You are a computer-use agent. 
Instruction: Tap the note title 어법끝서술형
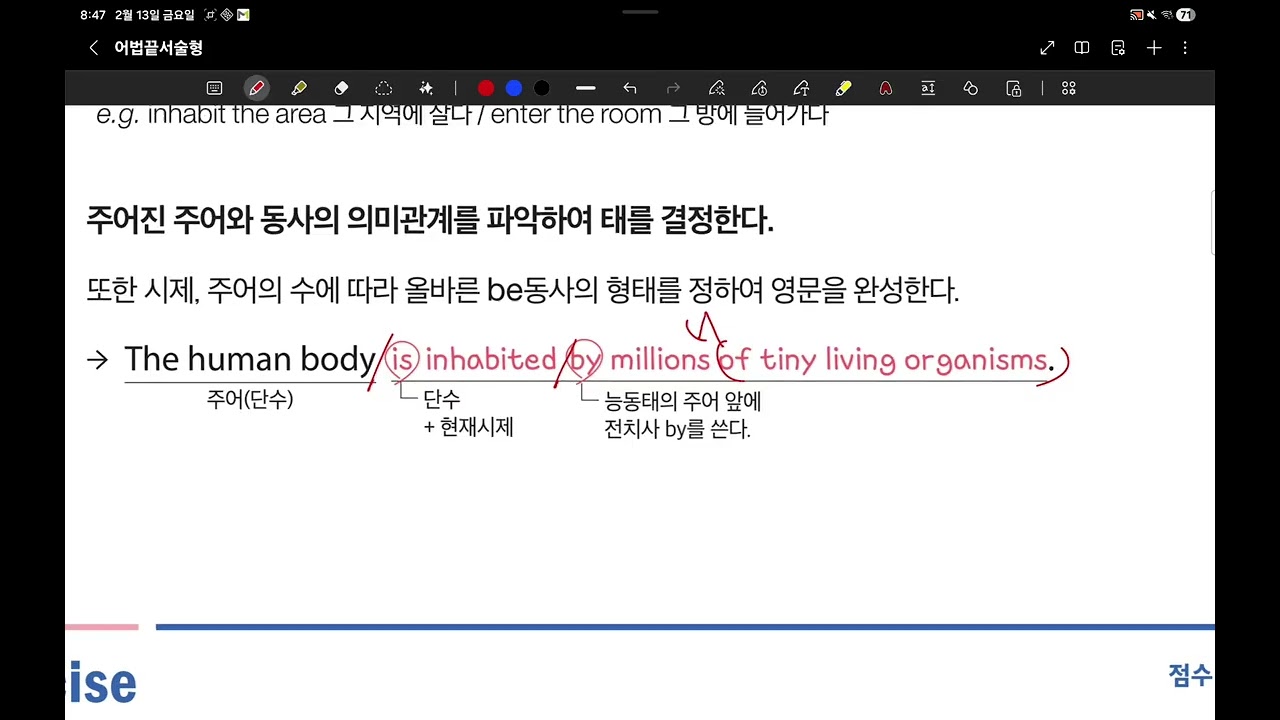click(x=158, y=48)
